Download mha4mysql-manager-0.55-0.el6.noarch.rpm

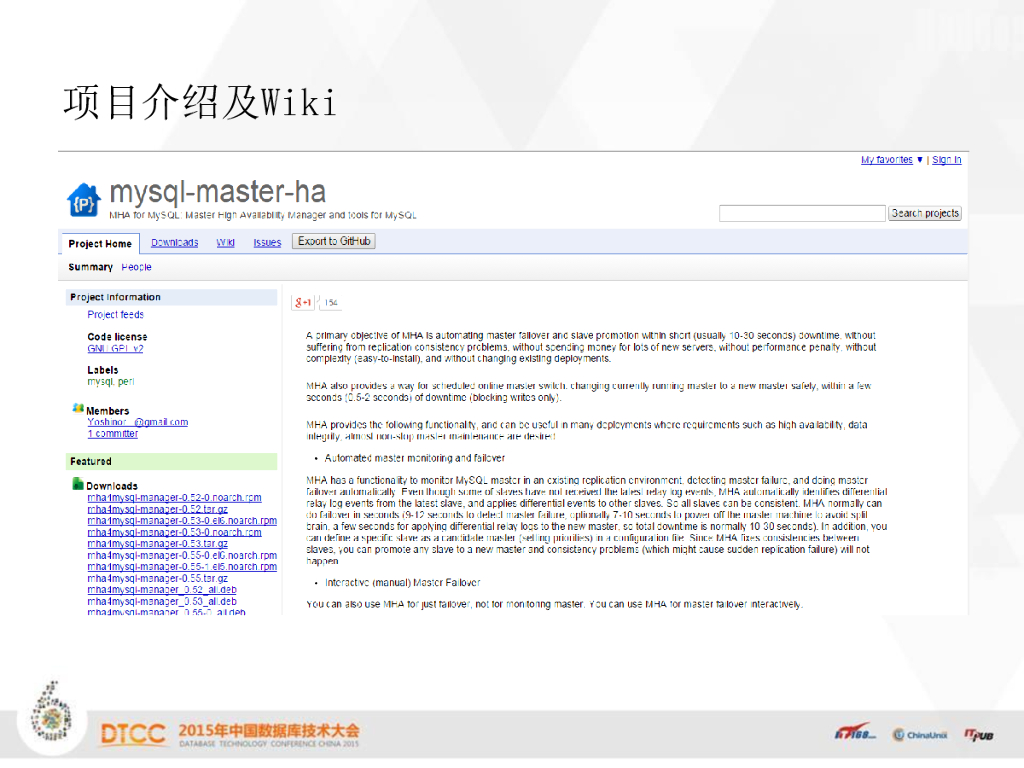click(x=182, y=556)
